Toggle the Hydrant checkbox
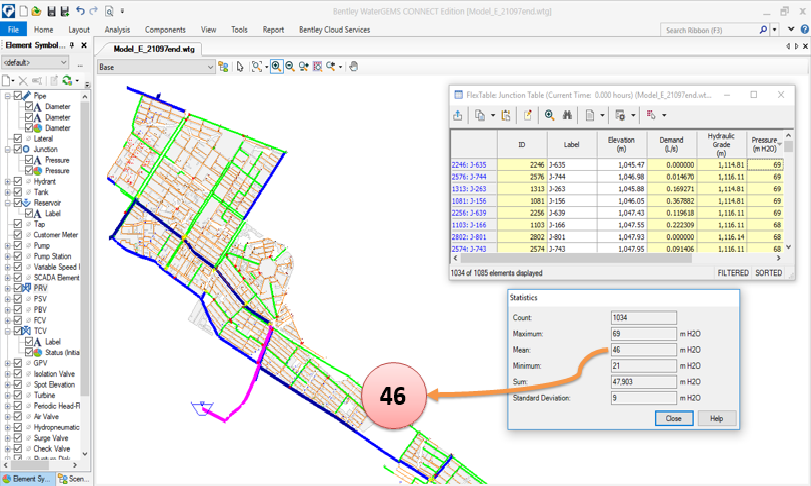The image size is (811, 486). (18, 181)
